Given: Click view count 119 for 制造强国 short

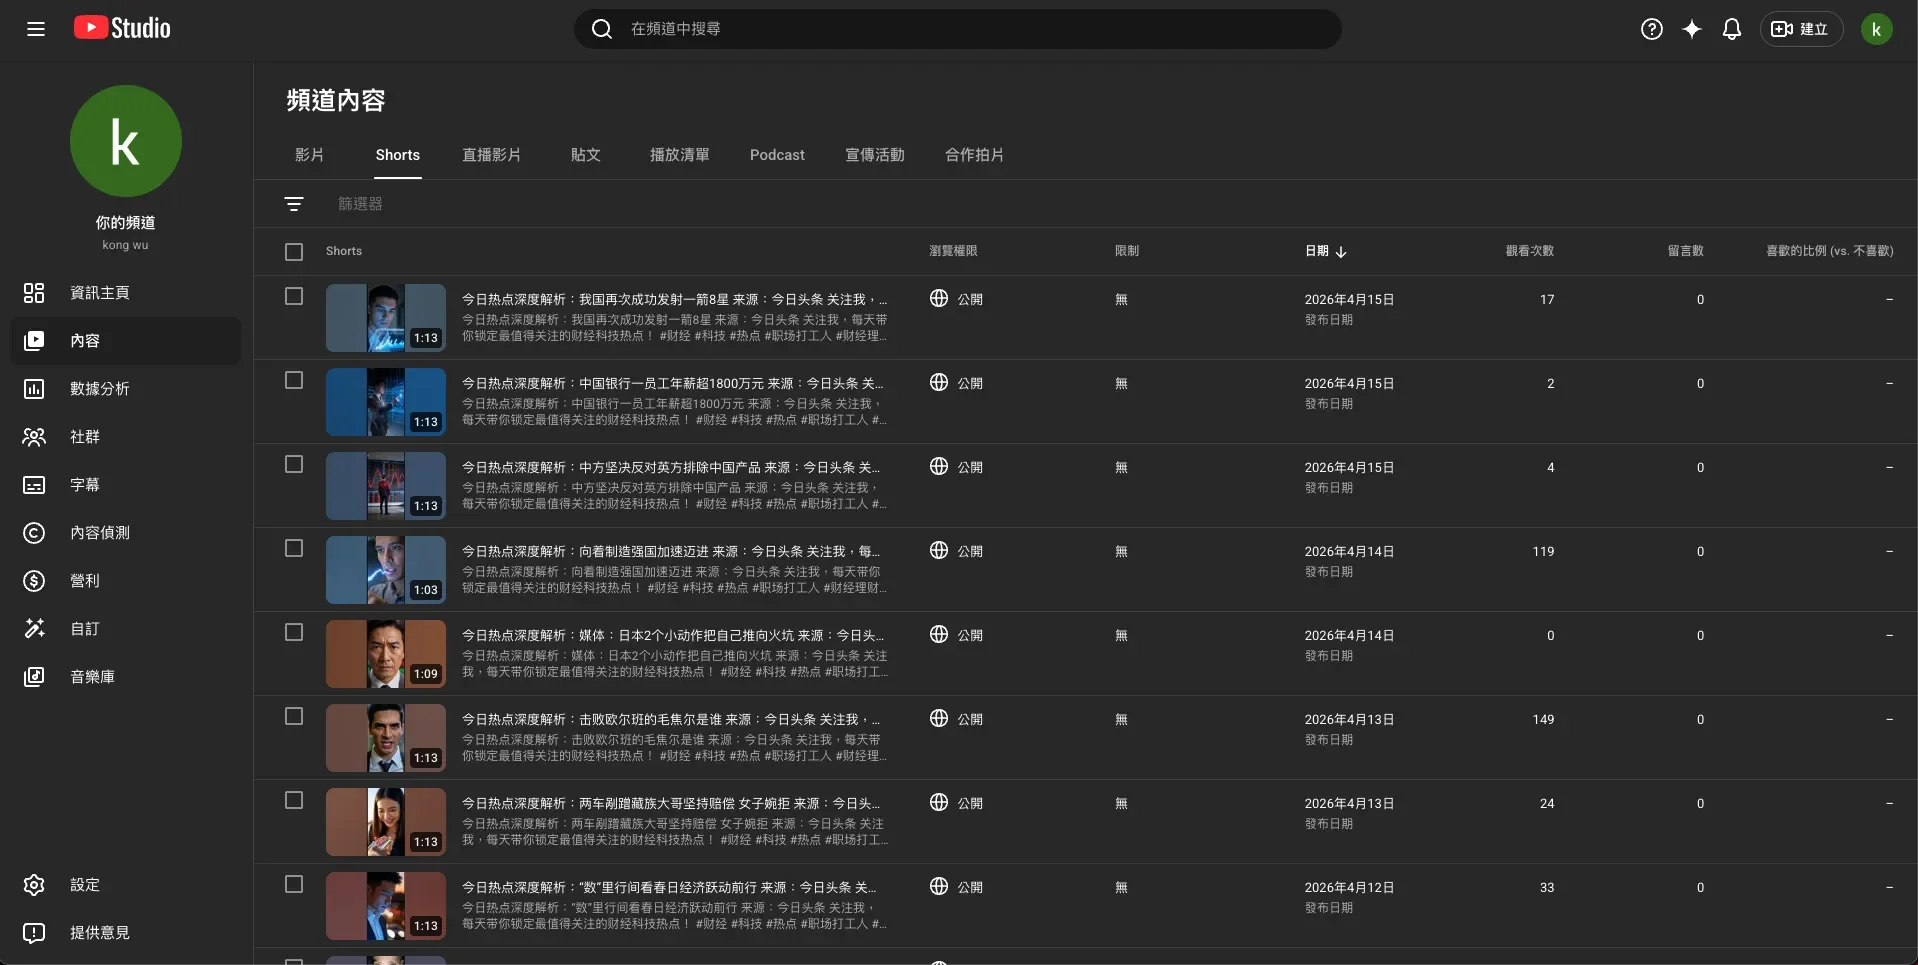Looking at the screenshot, I should pos(1543,551).
